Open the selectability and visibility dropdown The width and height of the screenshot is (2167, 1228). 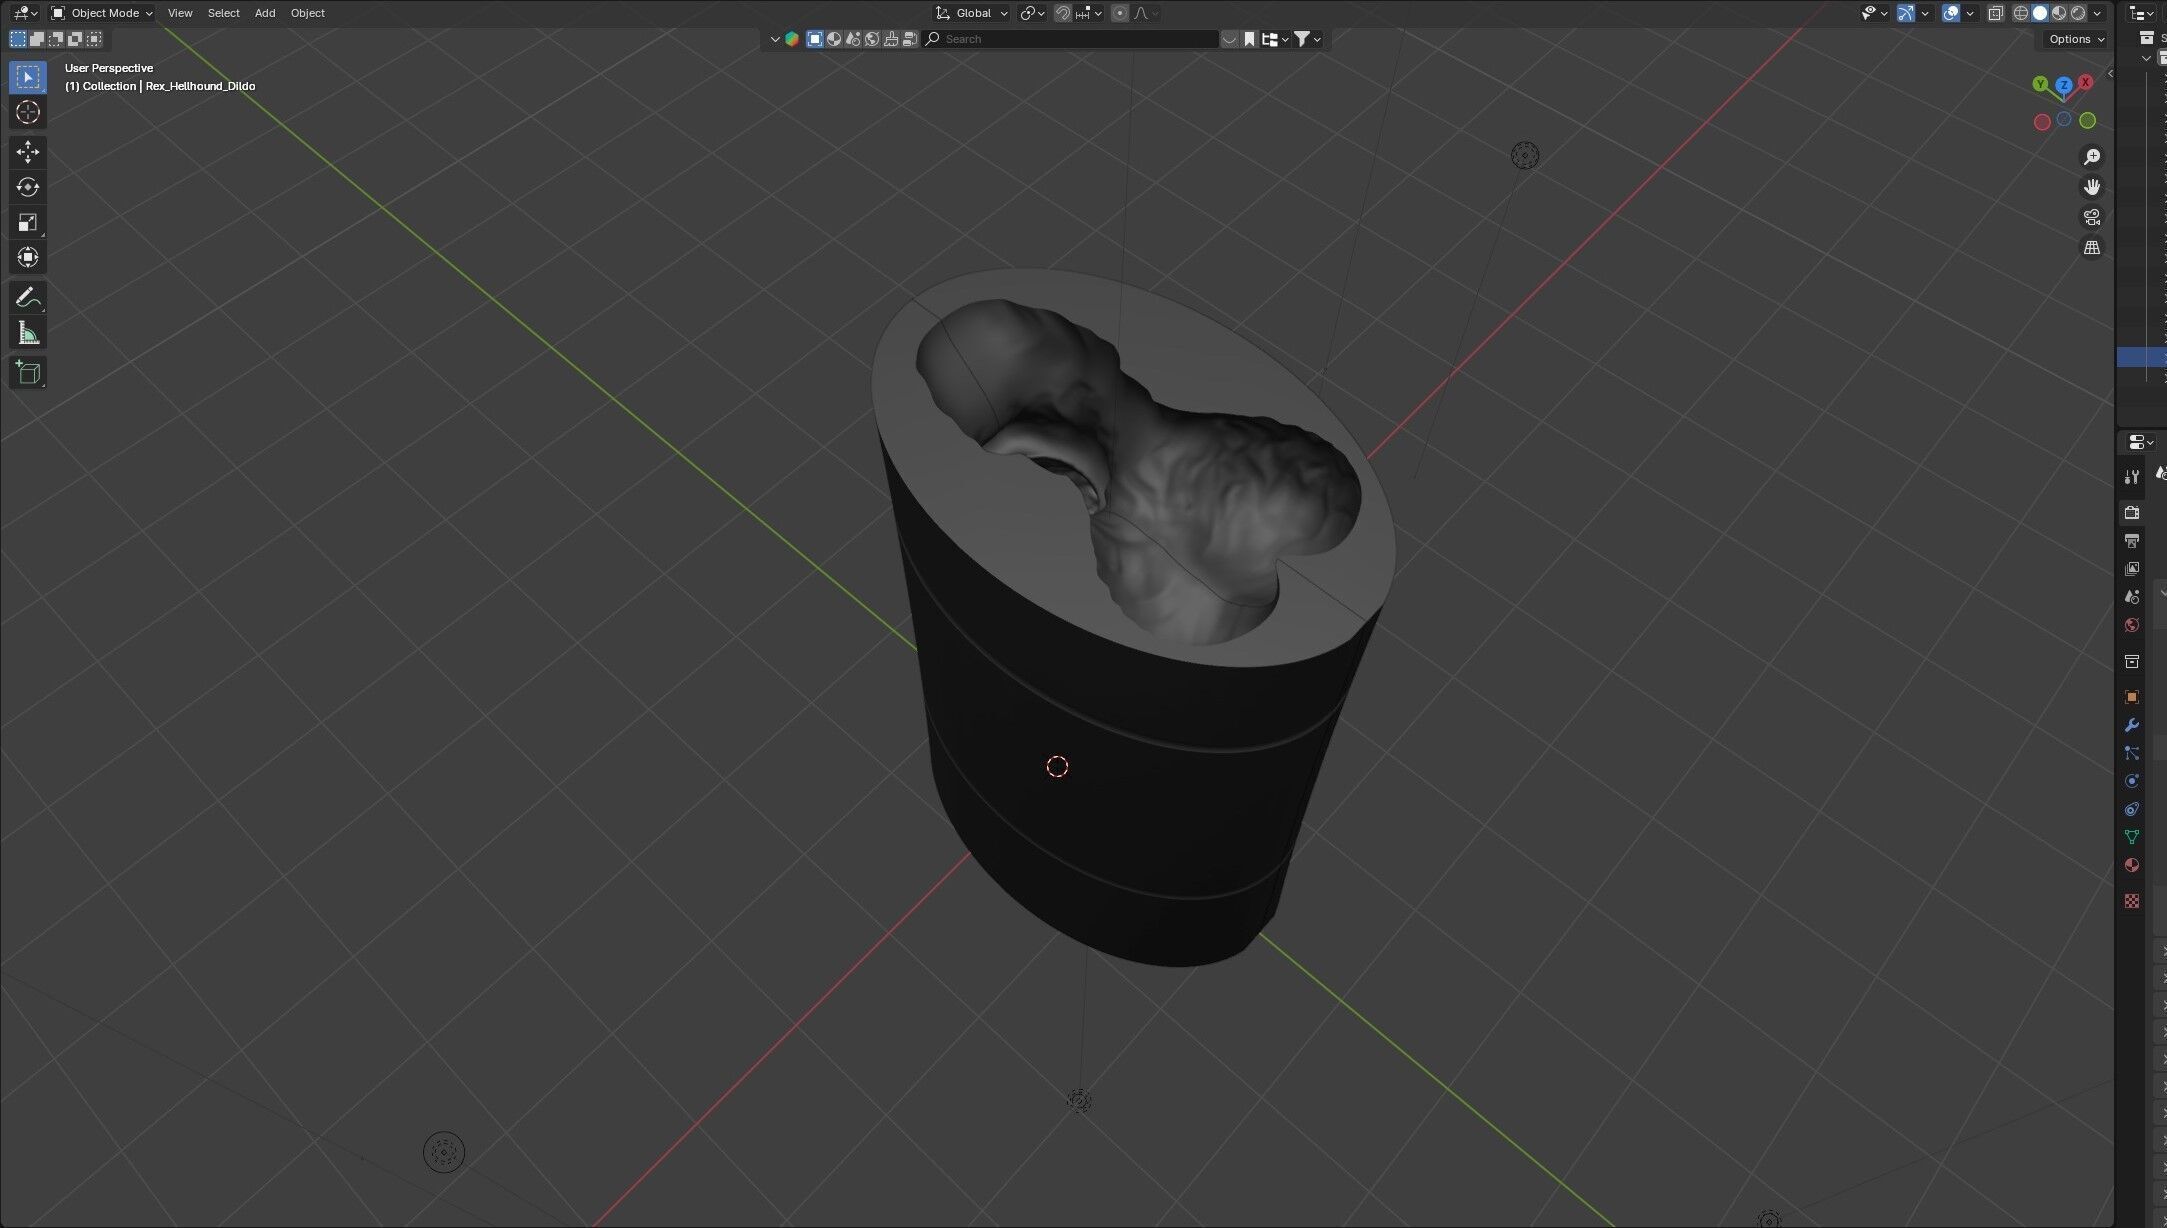[x=1873, y=13]
